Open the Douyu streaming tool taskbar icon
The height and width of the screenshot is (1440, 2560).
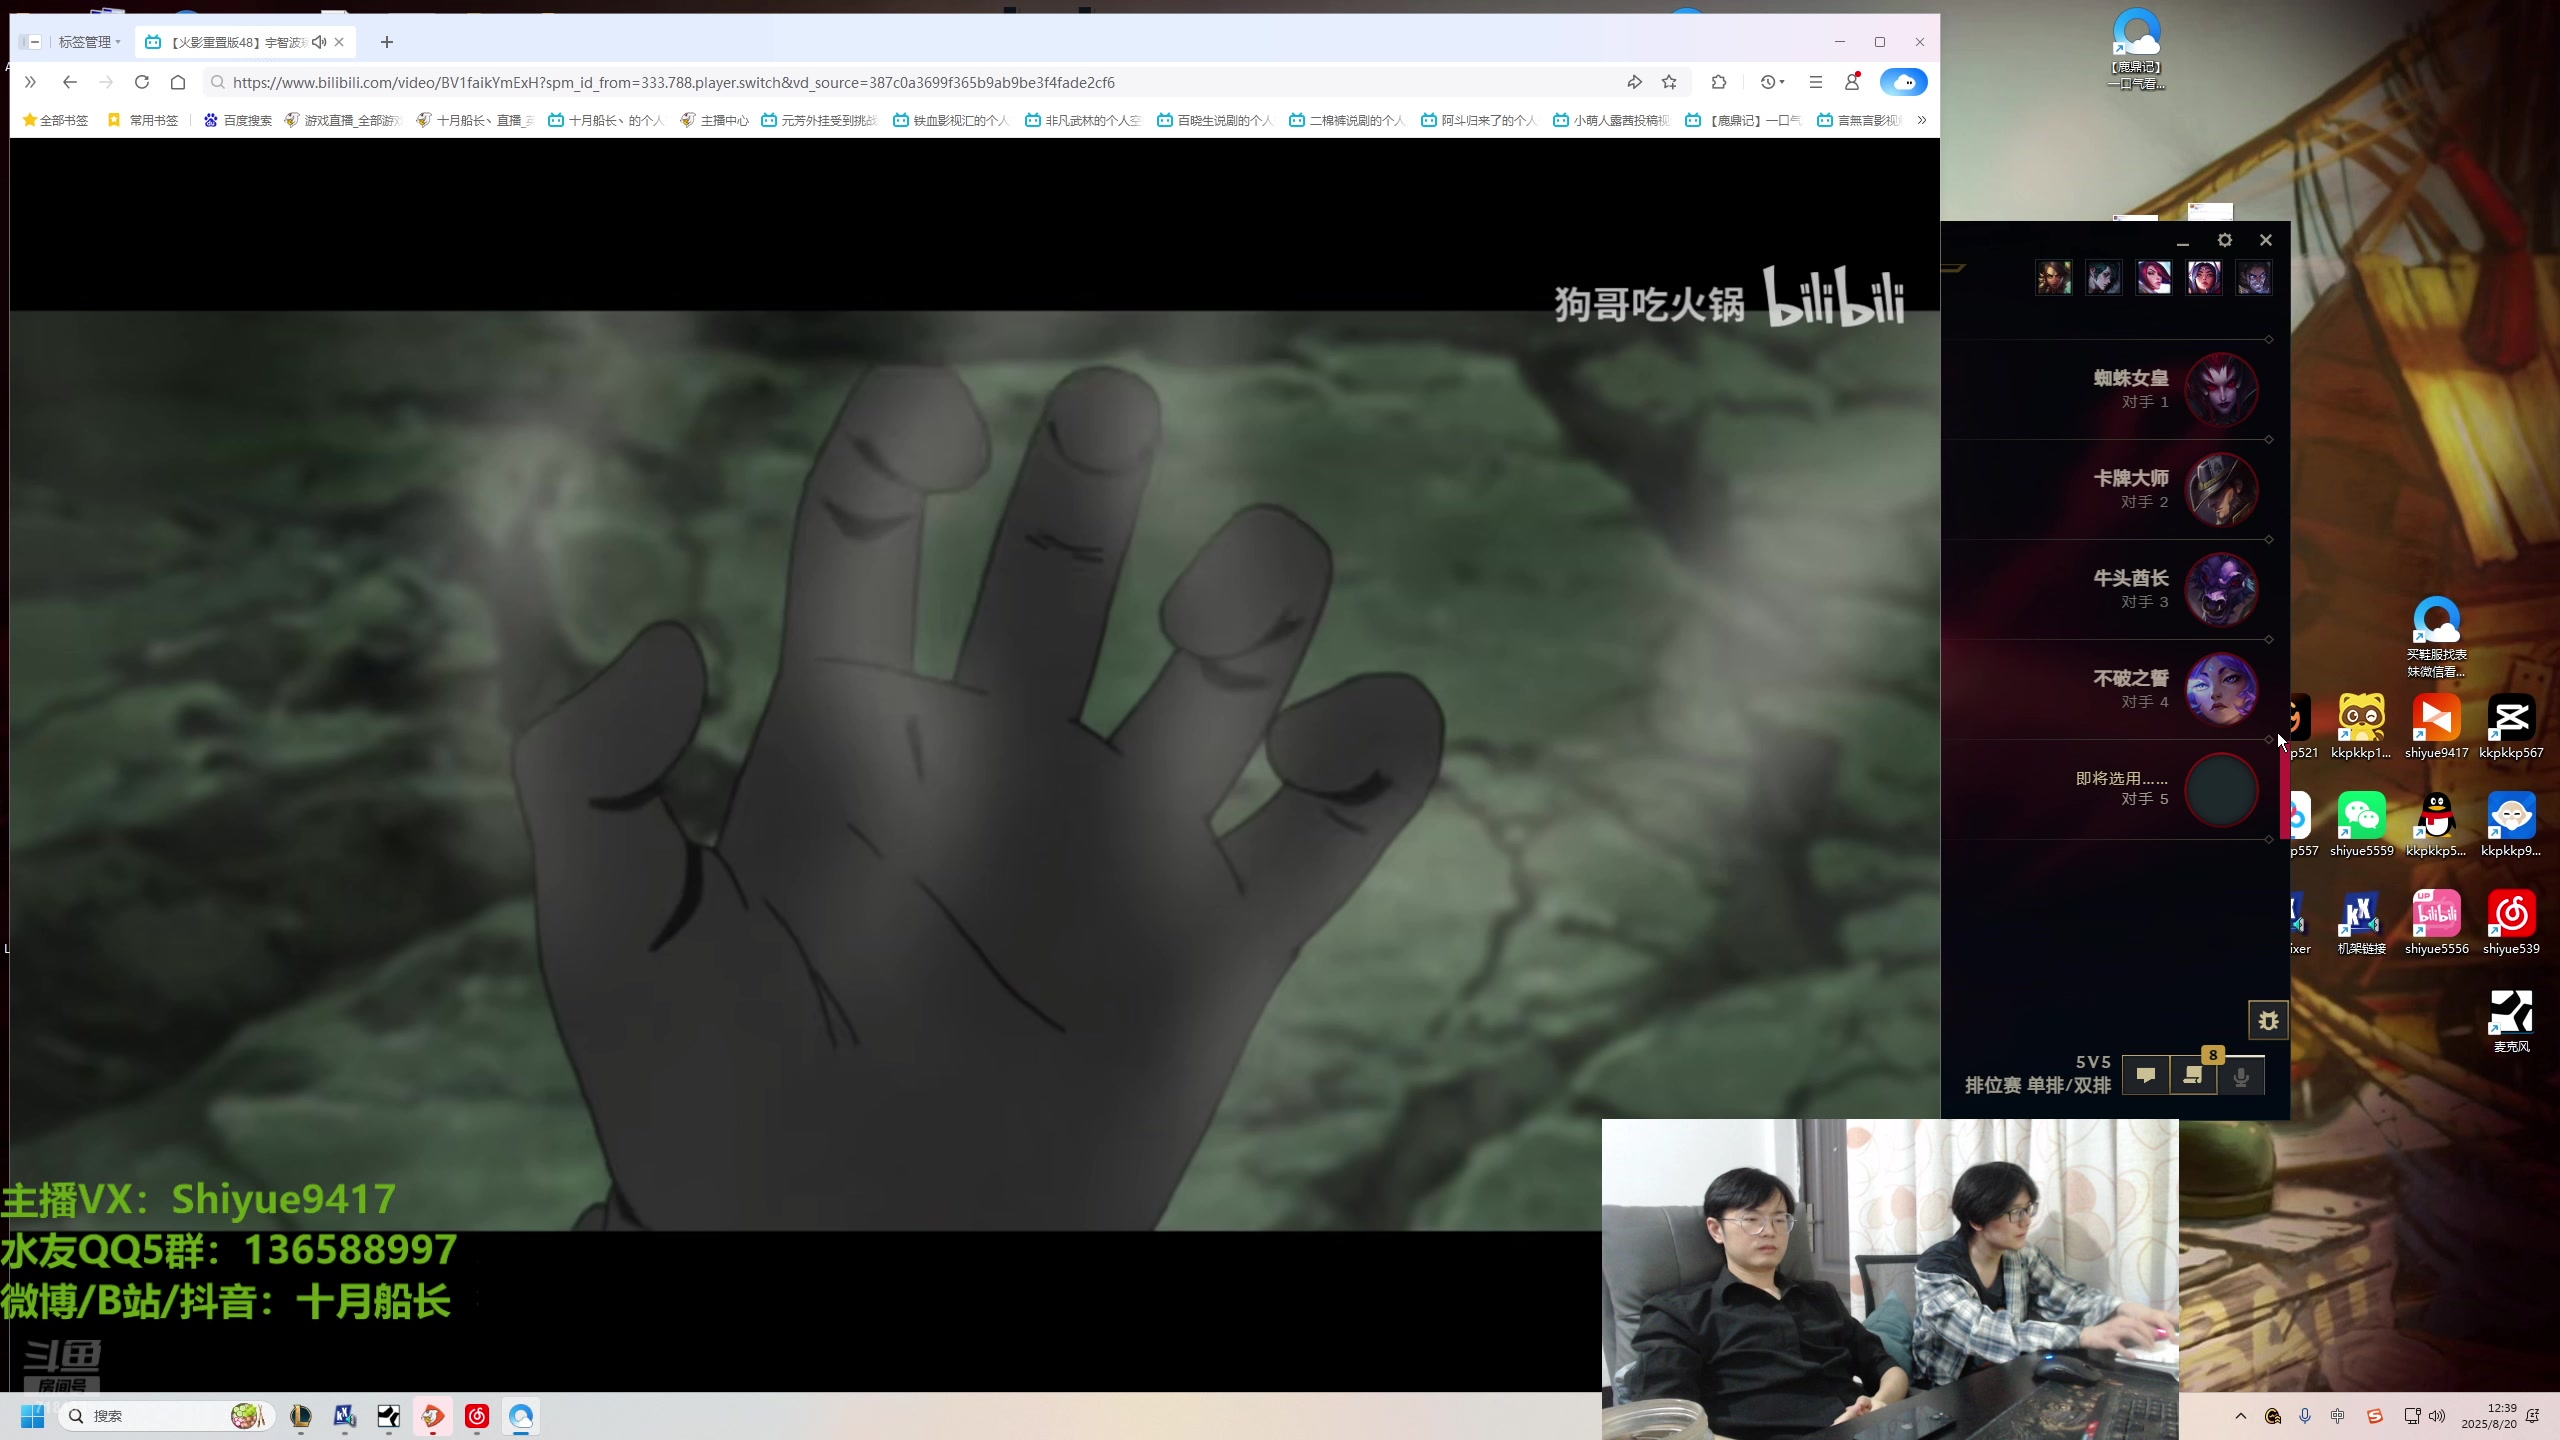tap(433, 1416)
